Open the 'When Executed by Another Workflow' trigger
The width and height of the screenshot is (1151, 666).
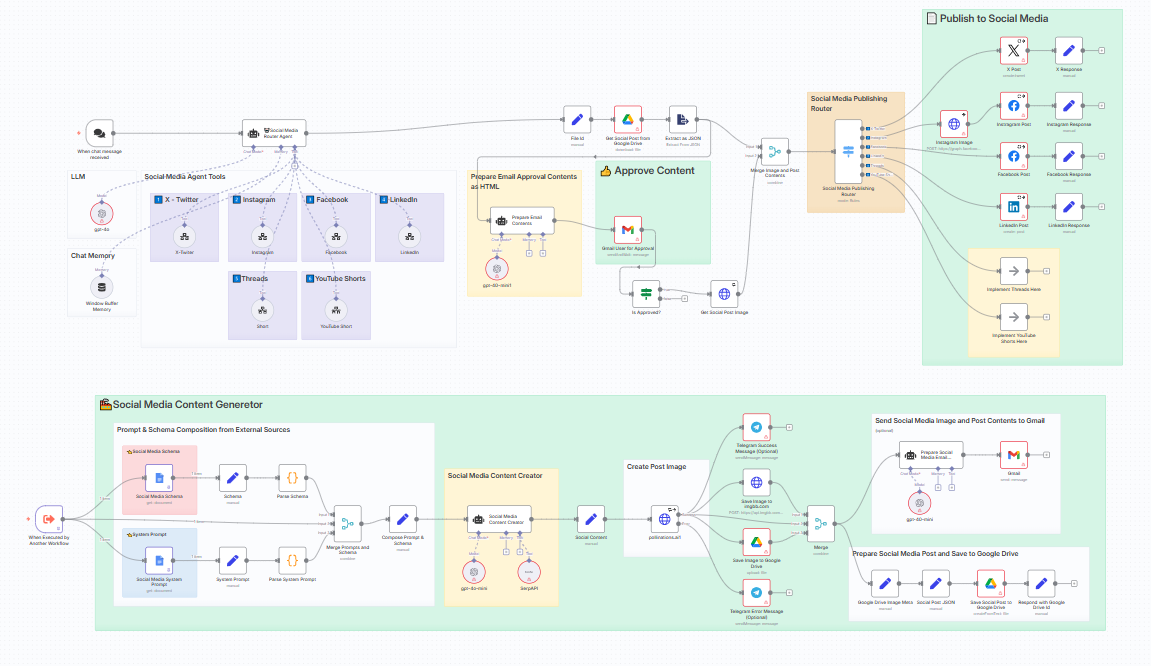(49, 519)
